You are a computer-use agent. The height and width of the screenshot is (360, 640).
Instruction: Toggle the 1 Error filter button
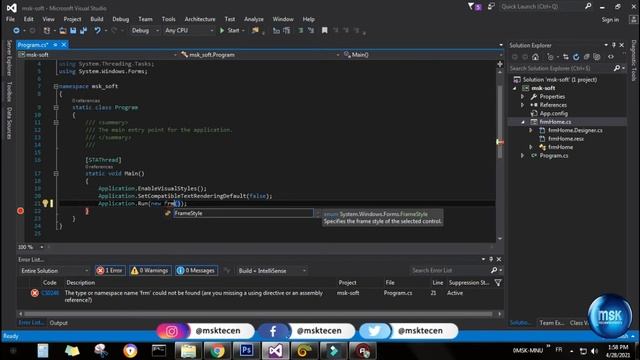click(x=110, y=271)
